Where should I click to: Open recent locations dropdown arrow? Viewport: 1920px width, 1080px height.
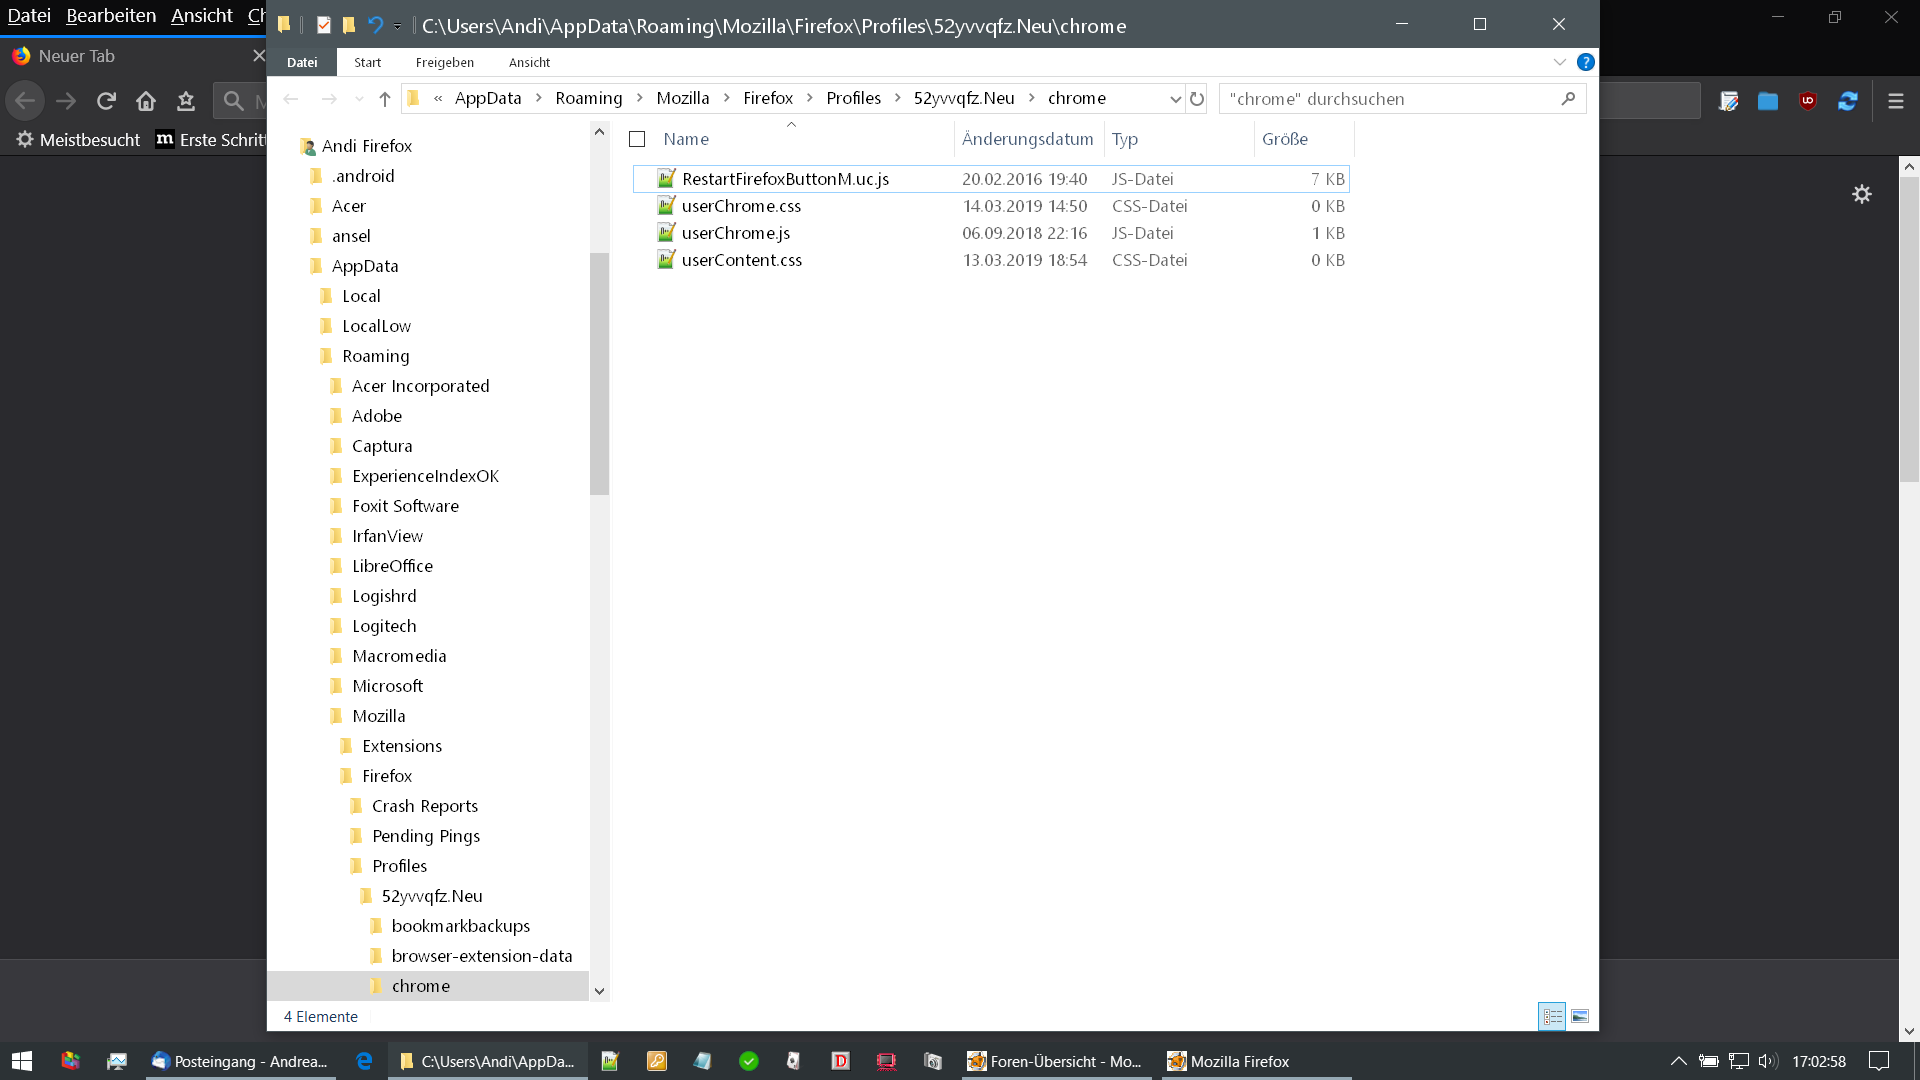[359, 99]
